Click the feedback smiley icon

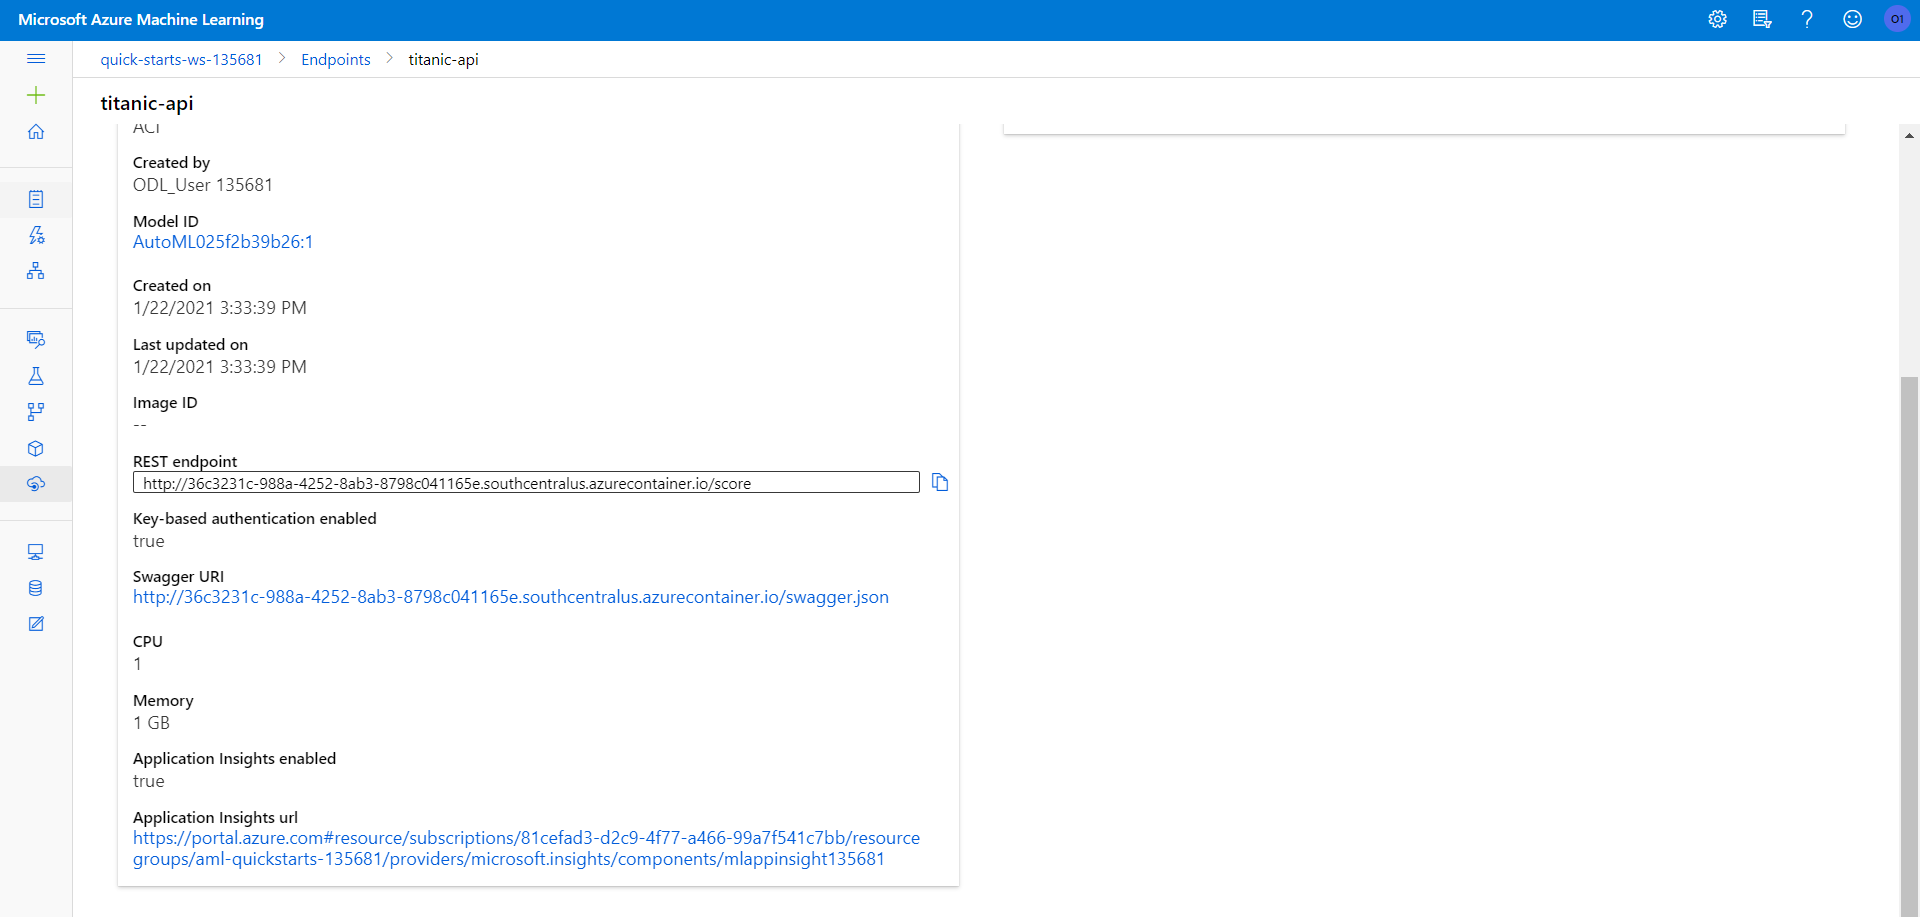coord(1852,19)
